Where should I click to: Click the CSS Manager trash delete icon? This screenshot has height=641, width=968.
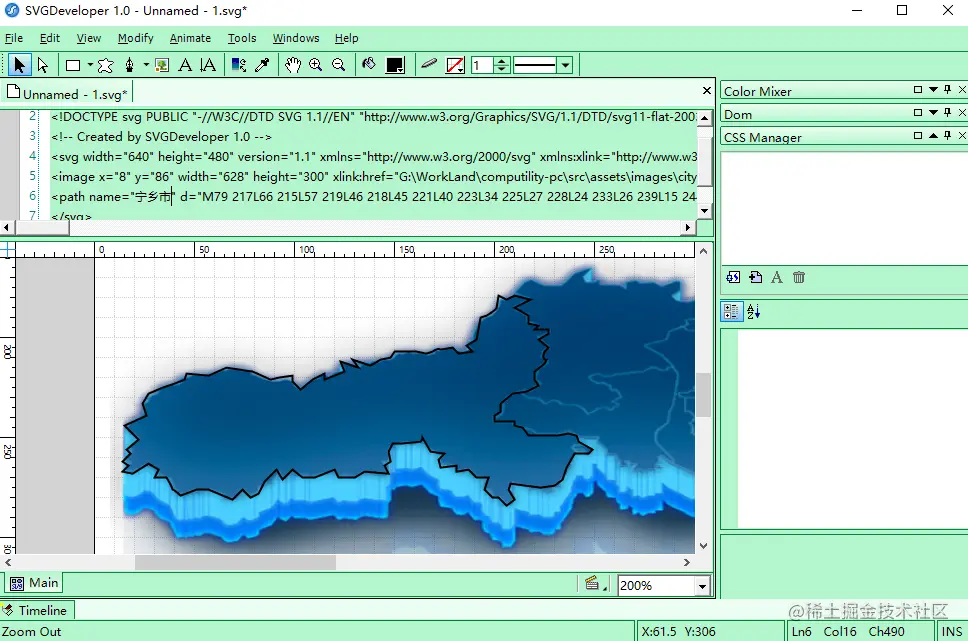click(x=799, y=277)
